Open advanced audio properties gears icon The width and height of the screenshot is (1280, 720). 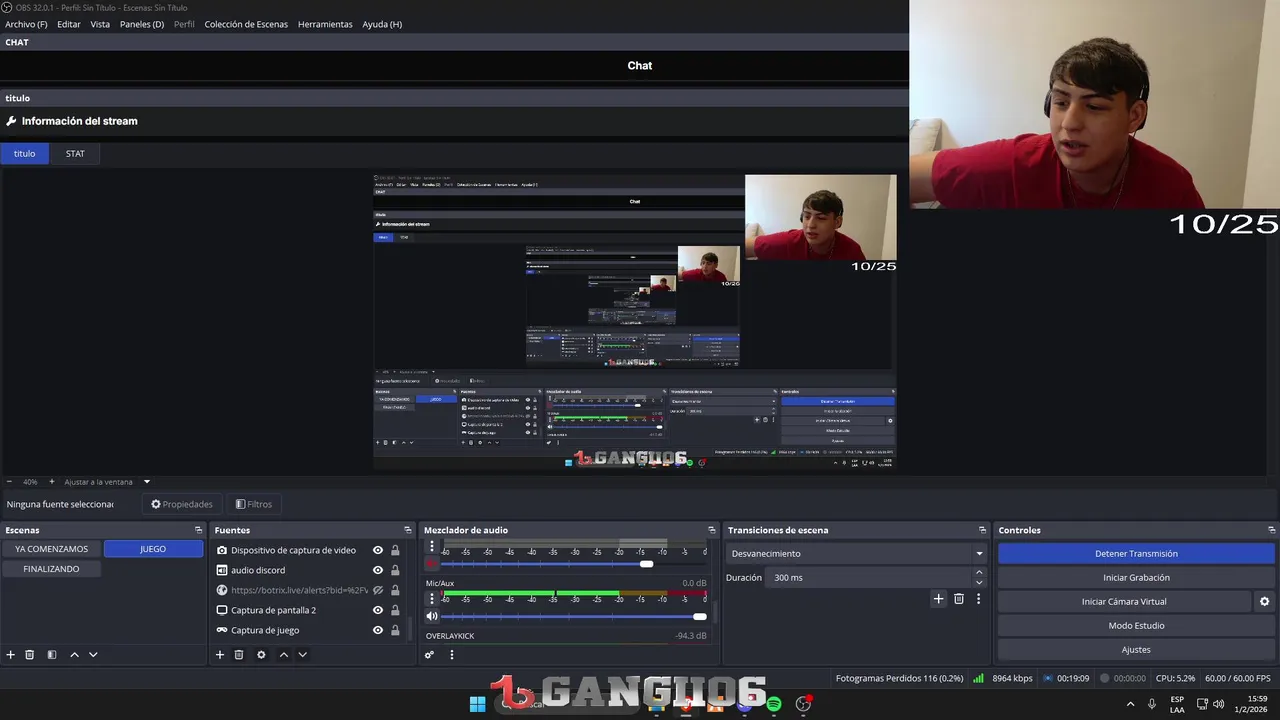(x=429, y=655)
